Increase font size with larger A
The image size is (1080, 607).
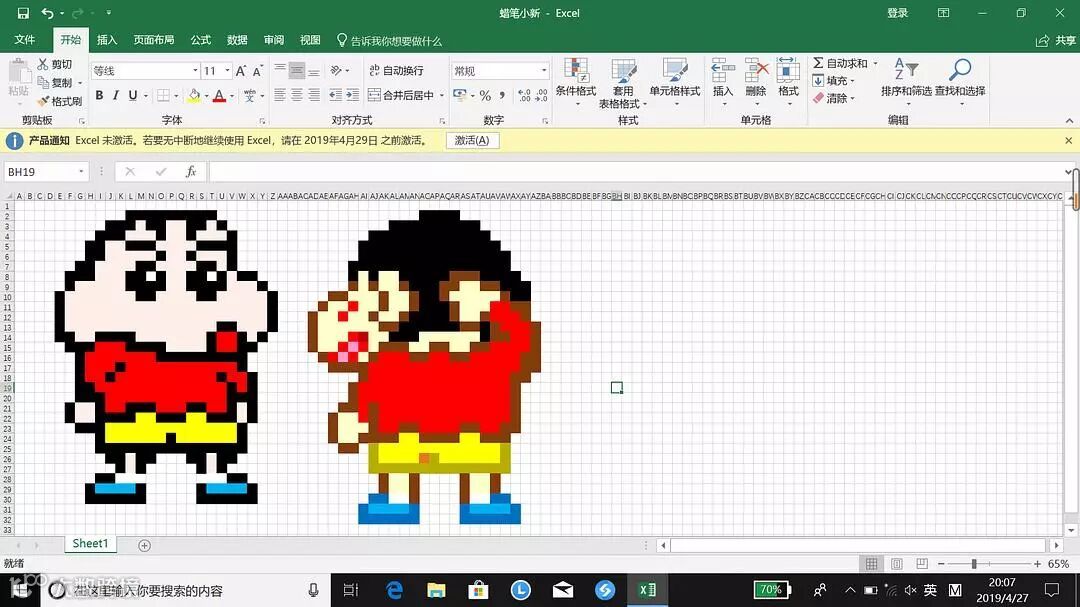click(240, 71)
